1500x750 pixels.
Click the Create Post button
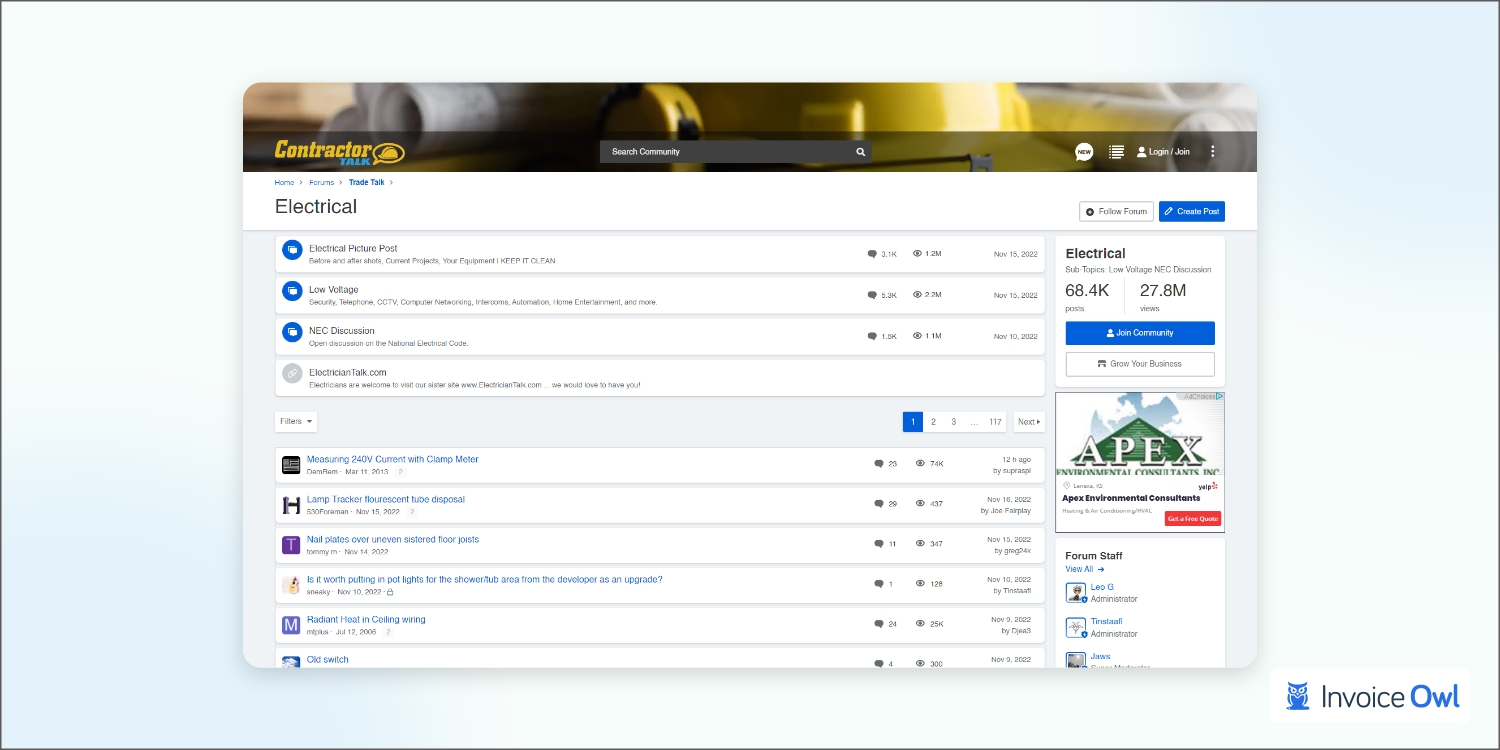tap(1191, 212)
